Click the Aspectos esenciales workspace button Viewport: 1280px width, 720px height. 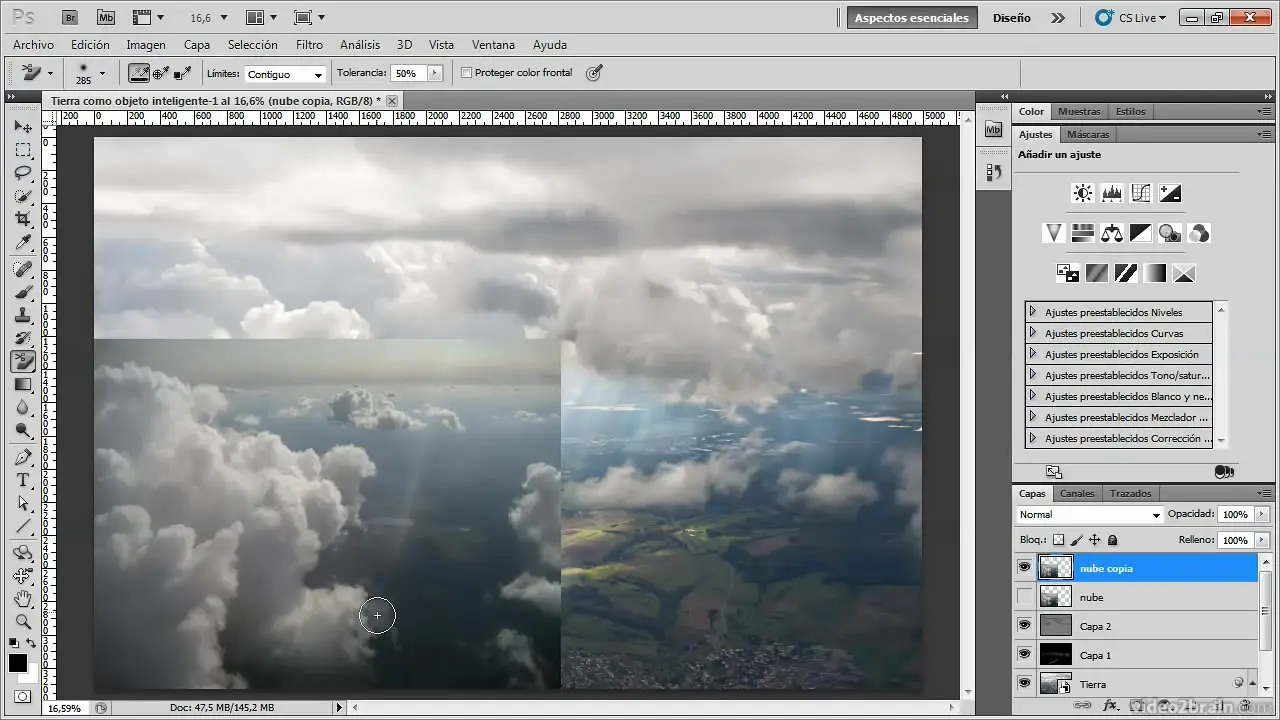pos(911,18)
